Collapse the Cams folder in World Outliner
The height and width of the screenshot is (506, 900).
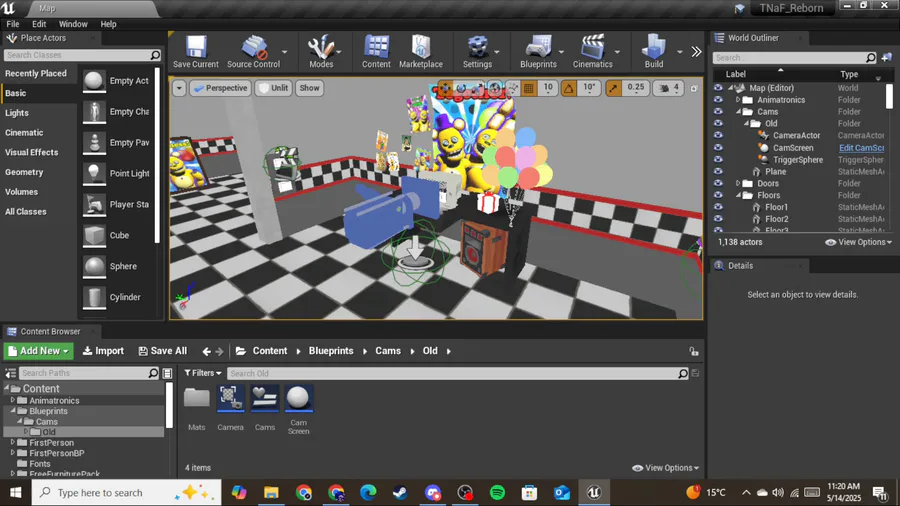coord(738,112)
